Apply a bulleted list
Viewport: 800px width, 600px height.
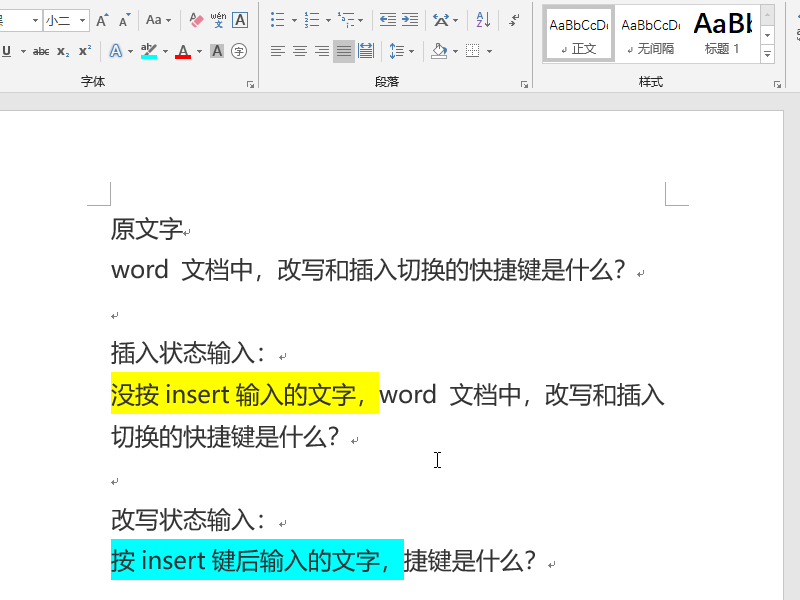[x=278, y=20]
